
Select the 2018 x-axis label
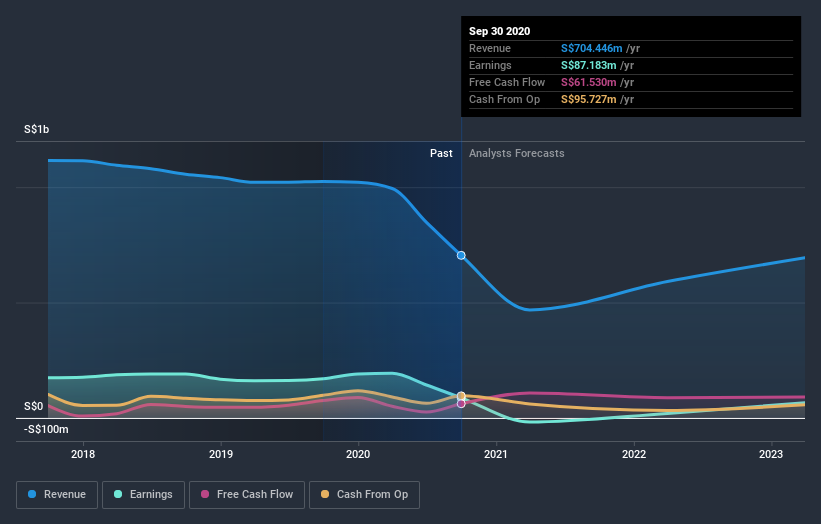tap(83, 454)
